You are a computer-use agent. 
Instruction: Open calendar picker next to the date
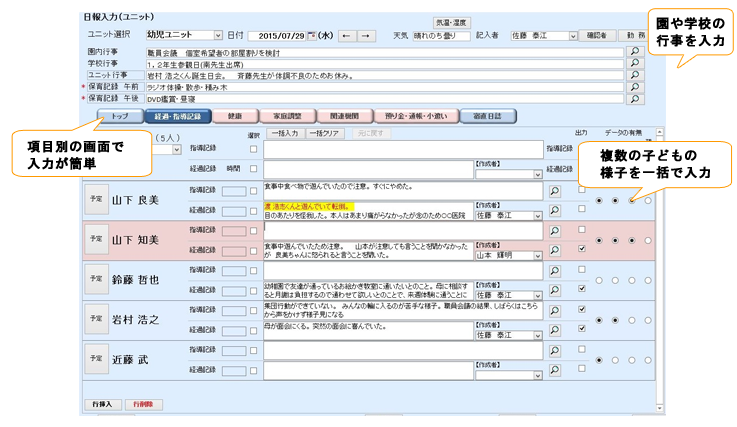pyautogui.click(x=312, y=35)
